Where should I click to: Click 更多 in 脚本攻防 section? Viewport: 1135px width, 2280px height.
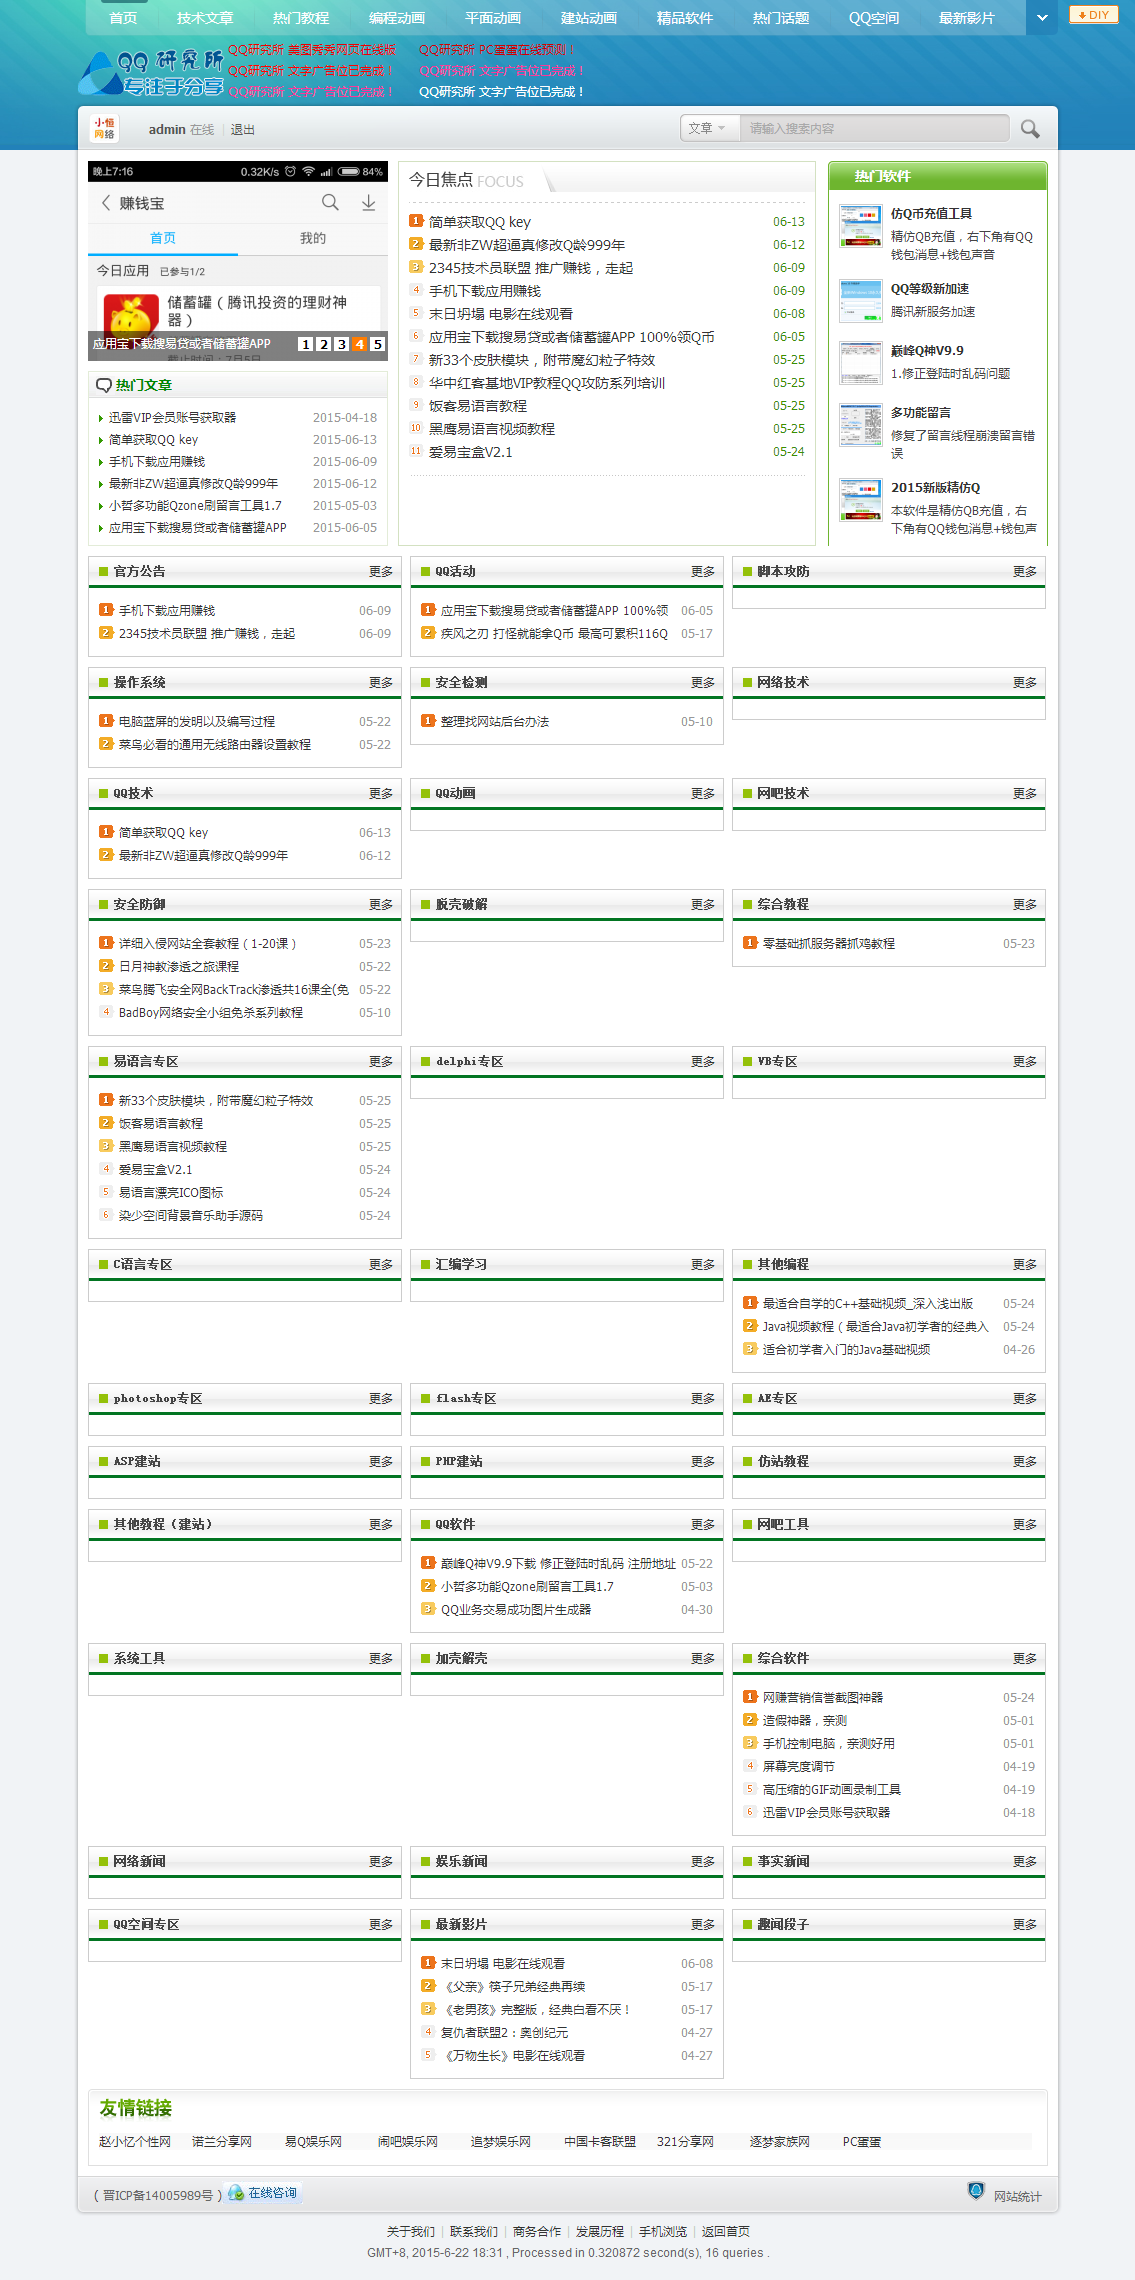(x=1025, y=572)
